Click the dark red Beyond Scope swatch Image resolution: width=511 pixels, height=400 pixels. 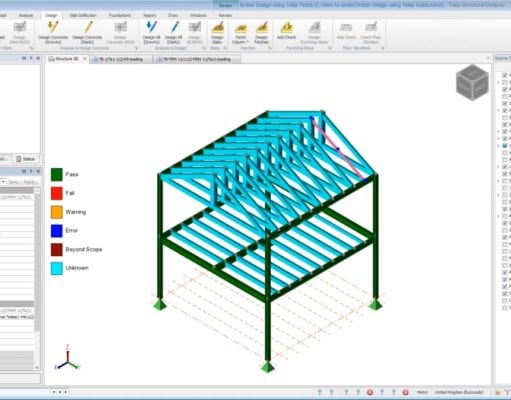click(56, 250)
